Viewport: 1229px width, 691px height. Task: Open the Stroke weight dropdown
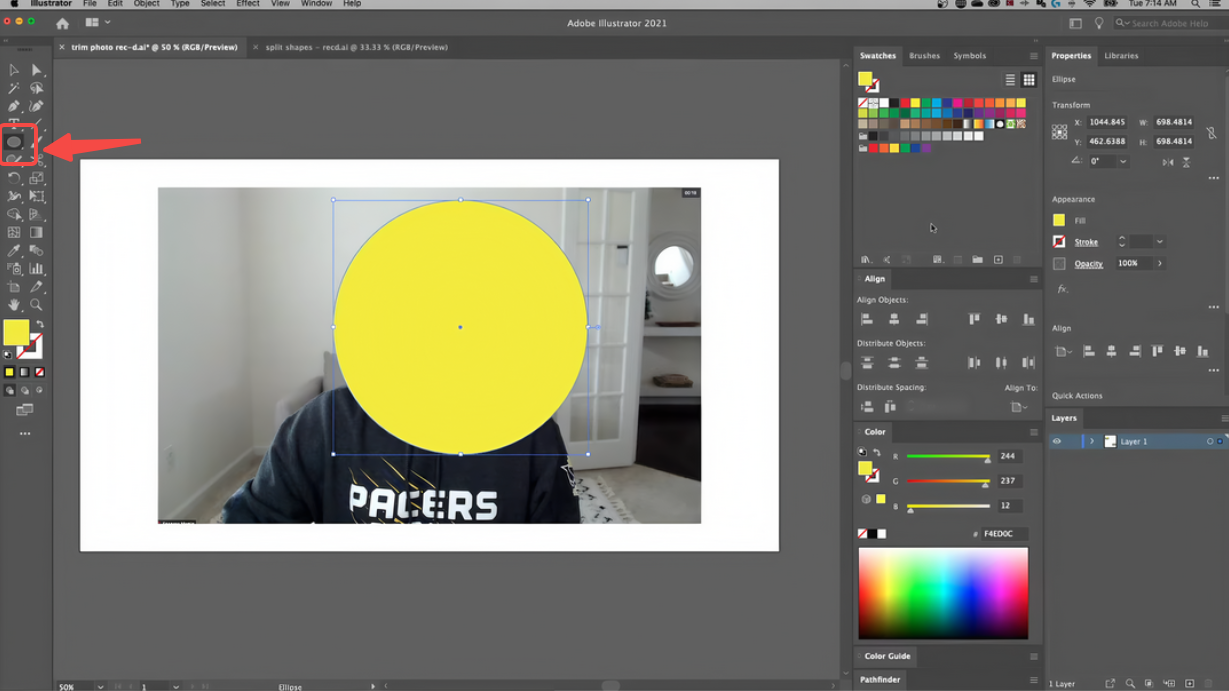pos(1158,241)
